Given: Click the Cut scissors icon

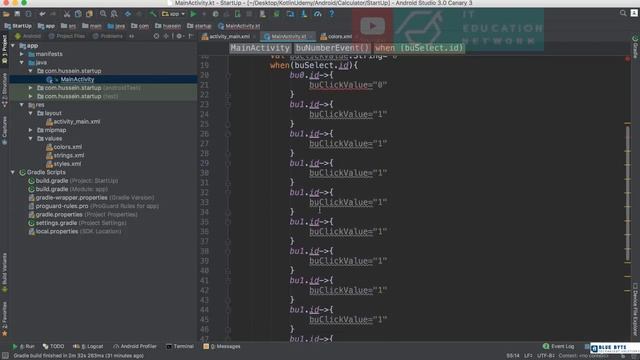Looking at the screenshot, I should click(x=67, y=14).
